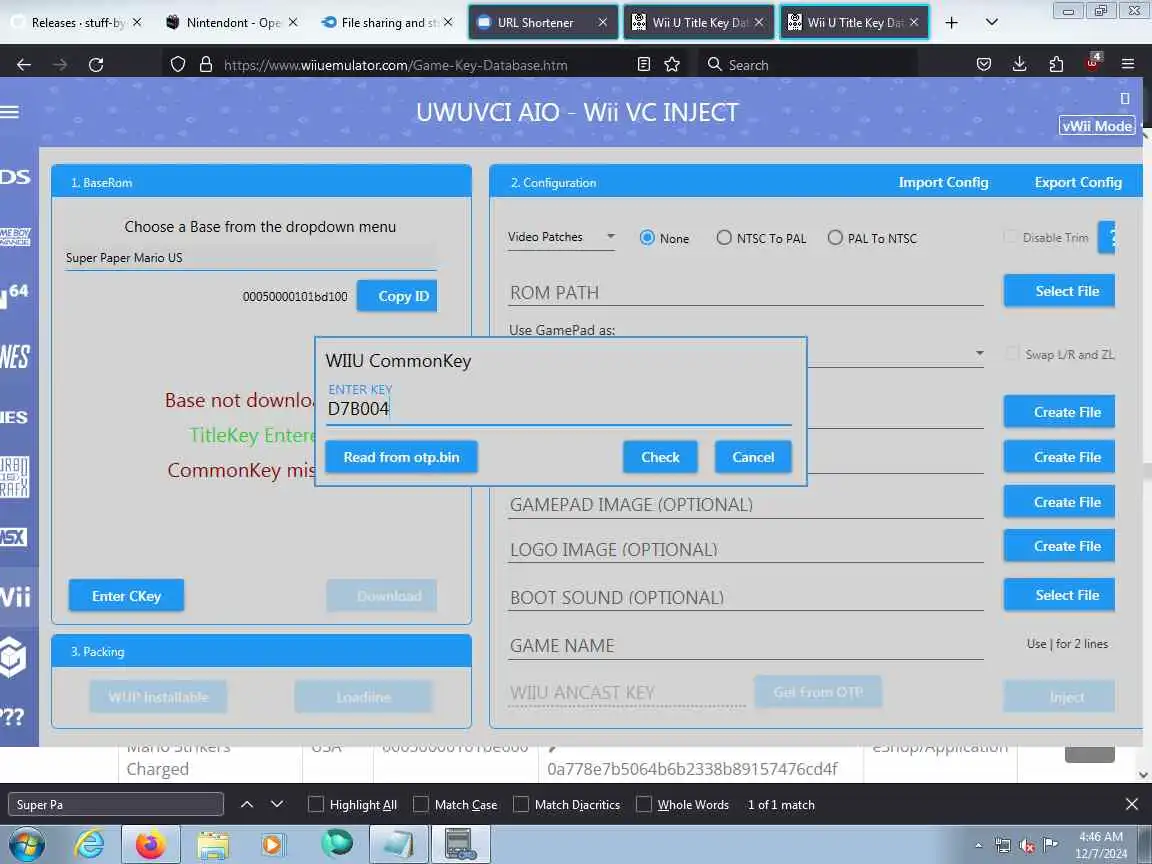Switch to URL Shortener tab
The image size is (1152, 864).
point(543,23)
